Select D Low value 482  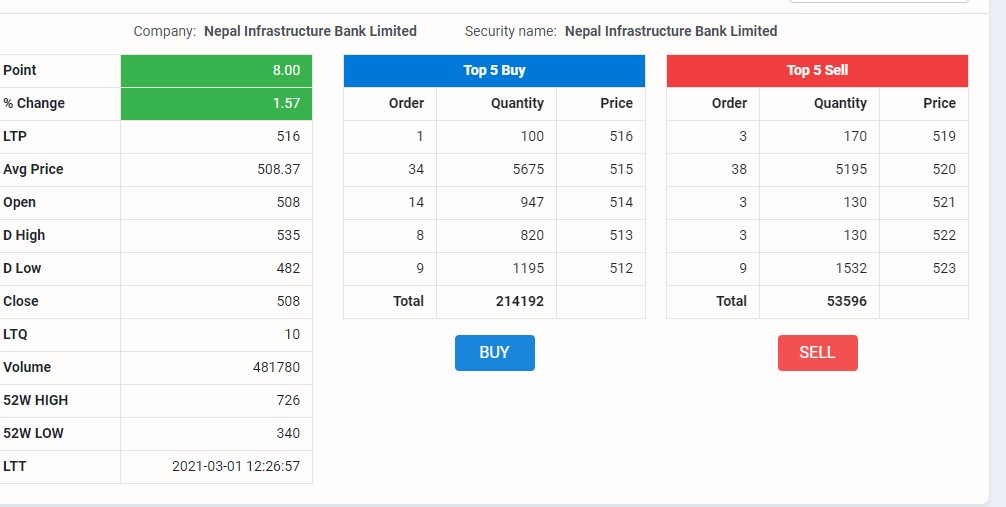pos(288,268)
